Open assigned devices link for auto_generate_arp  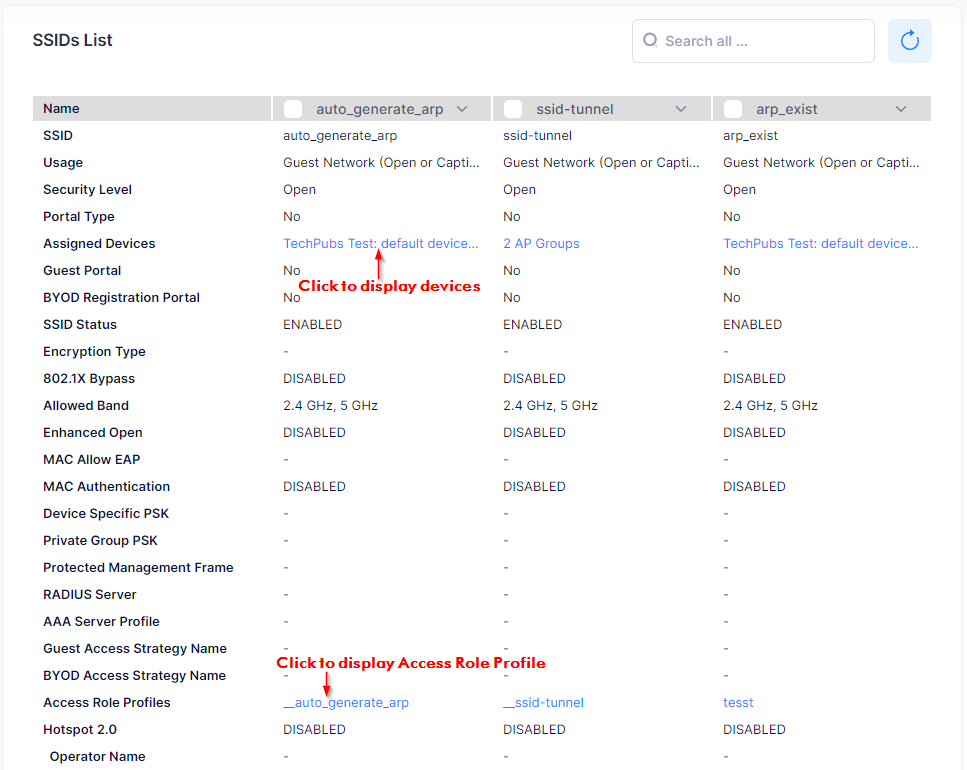(381, 244)
